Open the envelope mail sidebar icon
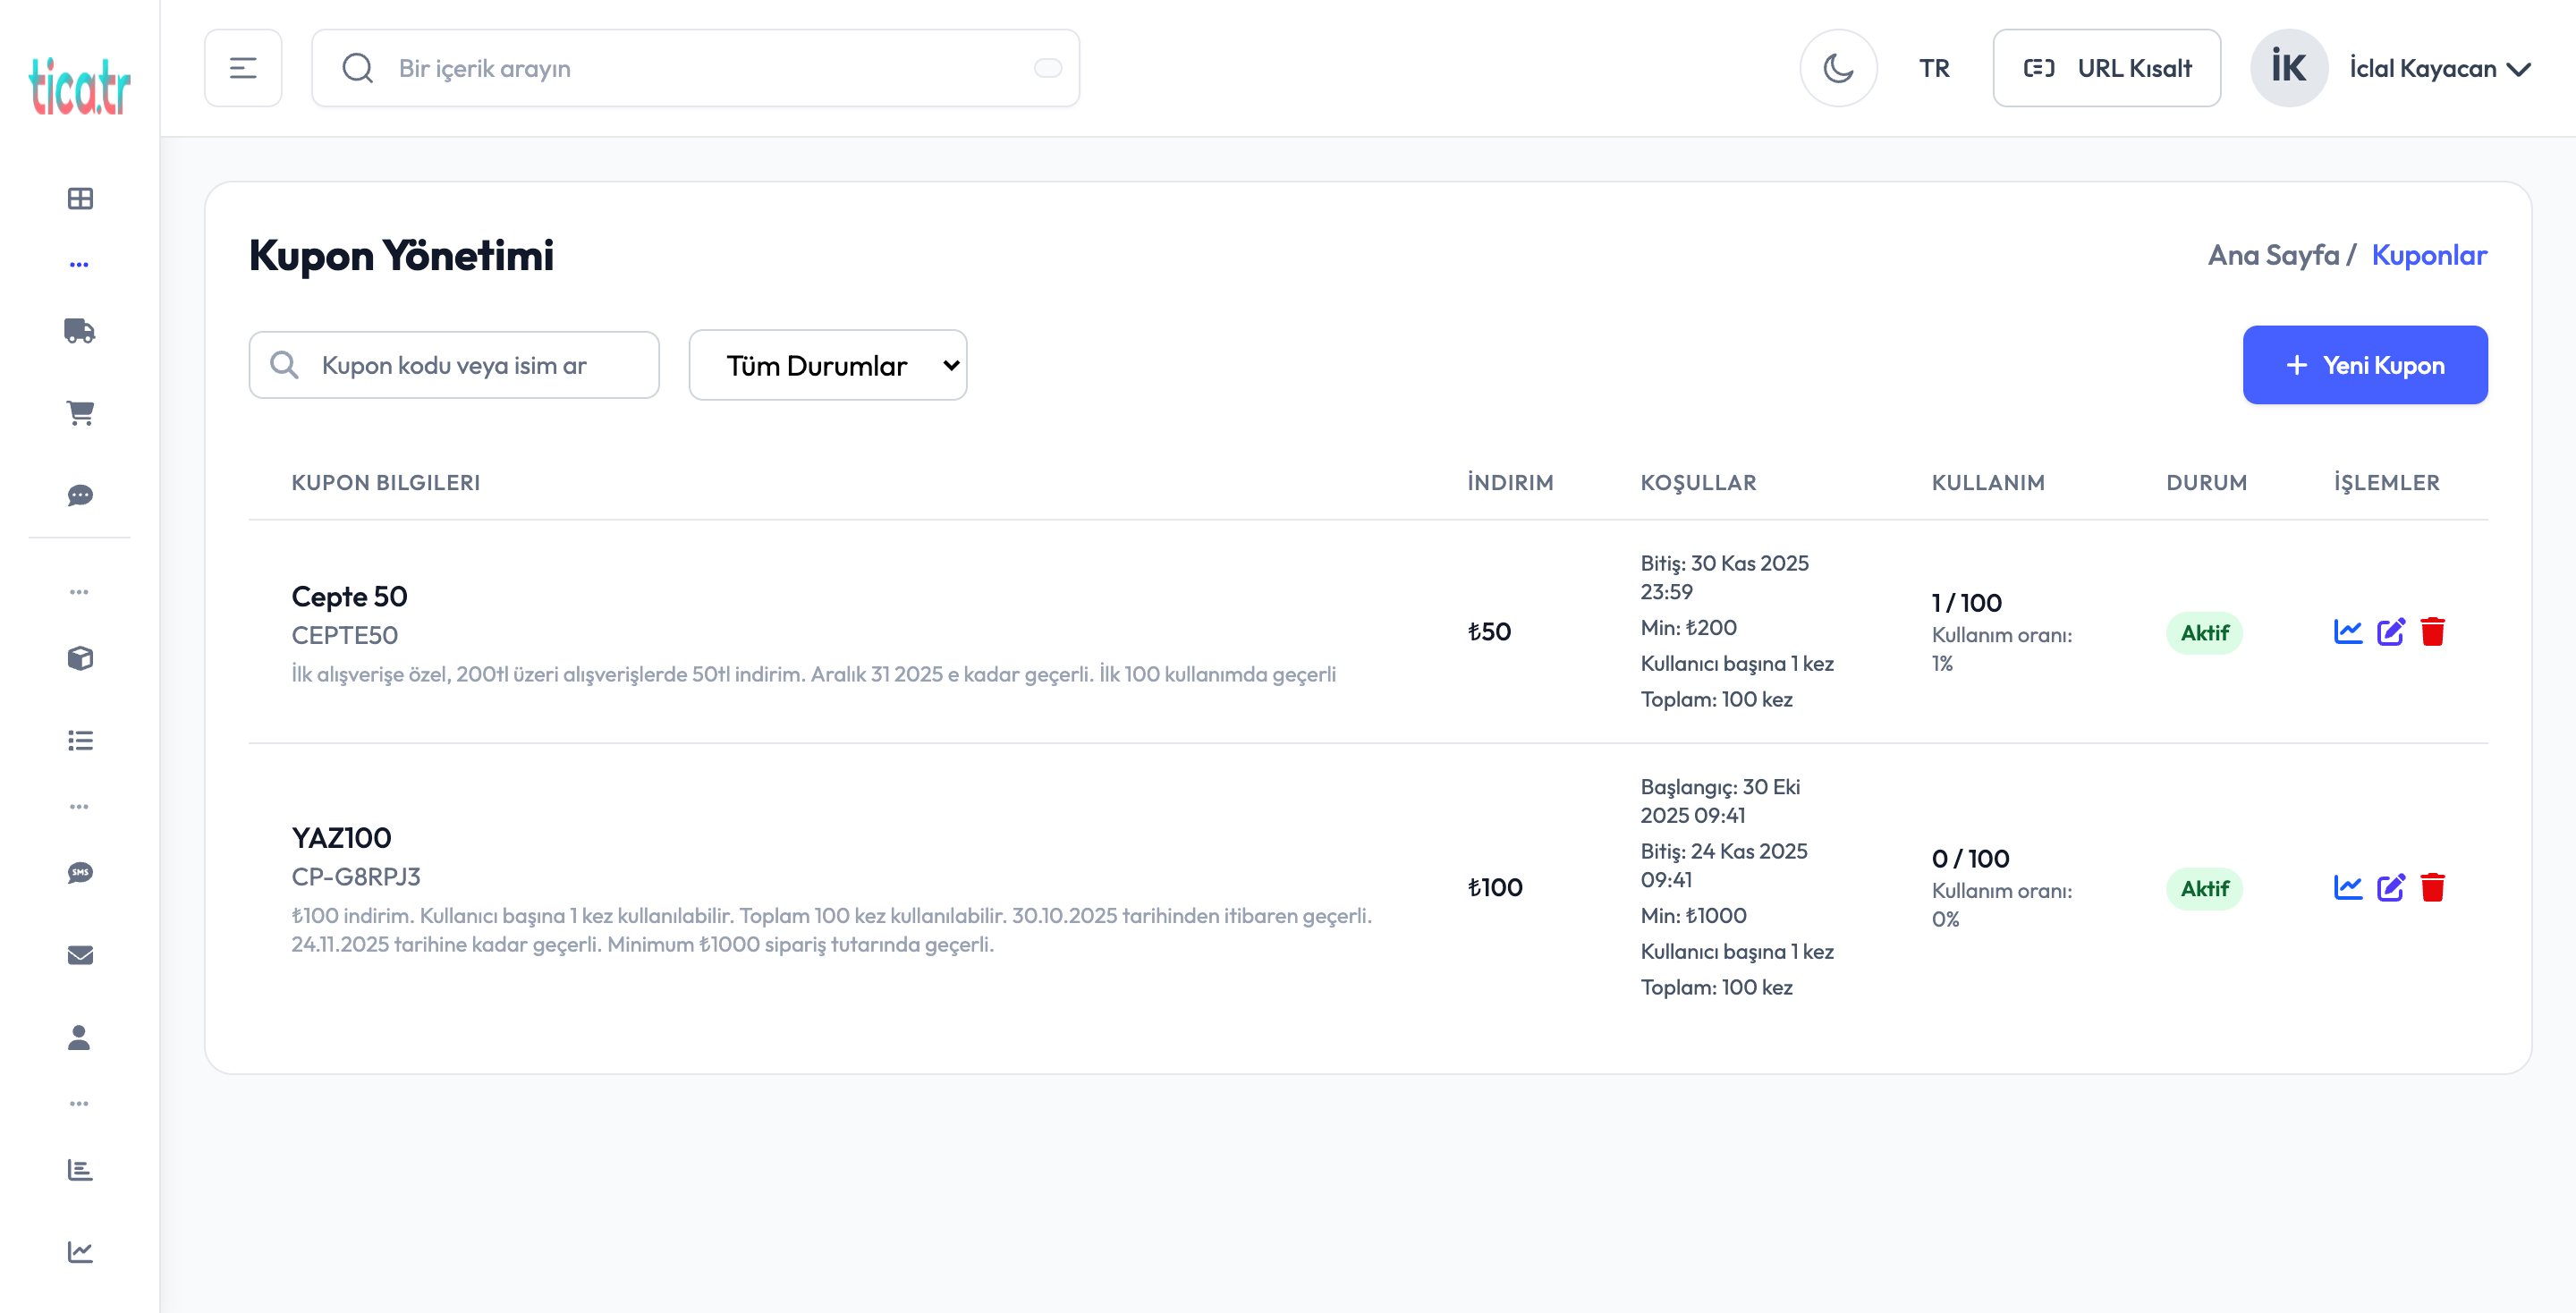2576x1313 pixels. (80, 955)
